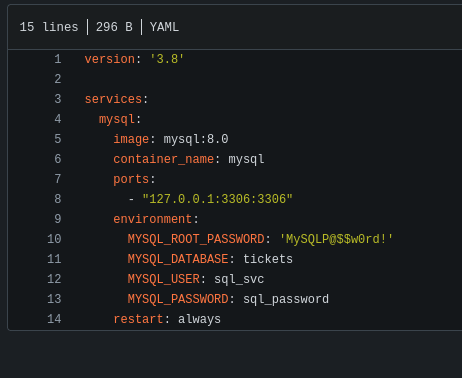Click the MYSQL_DATABASE value tickets
This screenshot has width=462, height=378.
tap(268, 259)
